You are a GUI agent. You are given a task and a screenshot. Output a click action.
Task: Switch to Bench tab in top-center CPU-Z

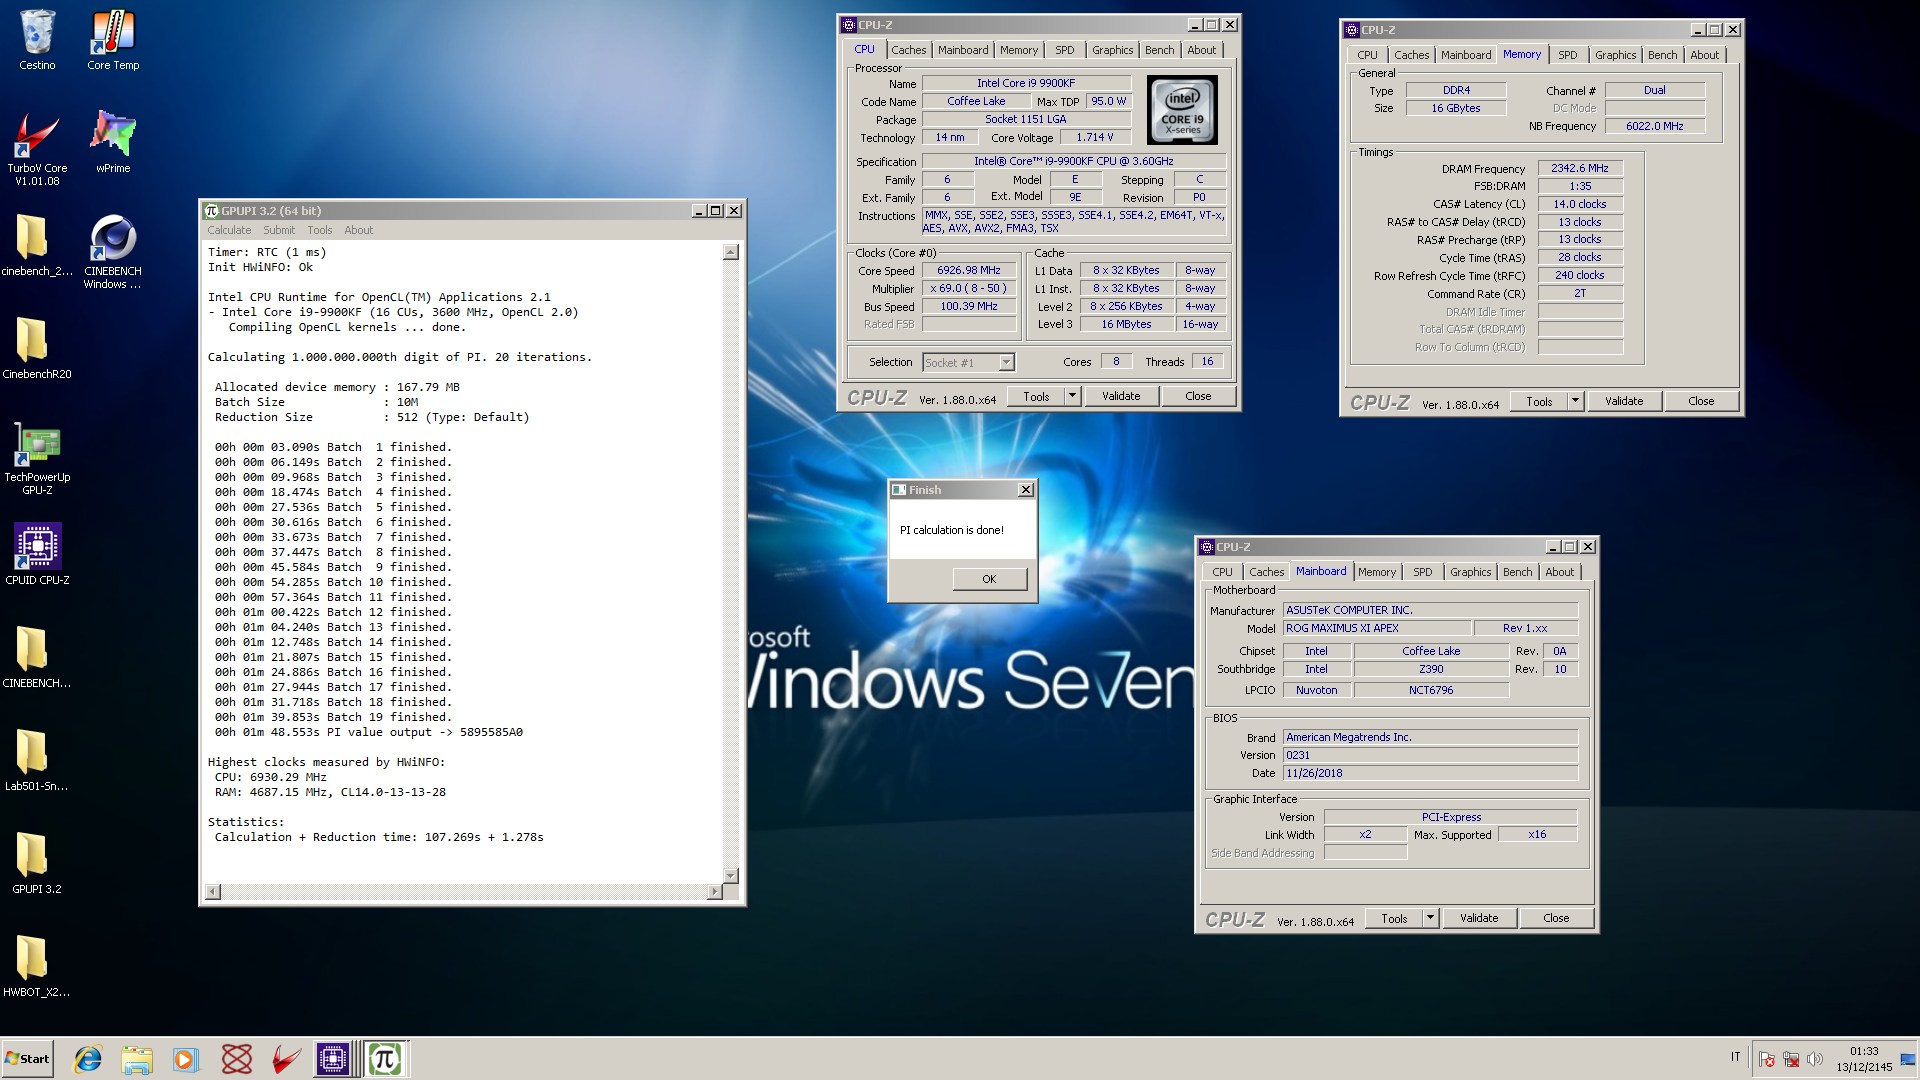[x=1159, y=50]
